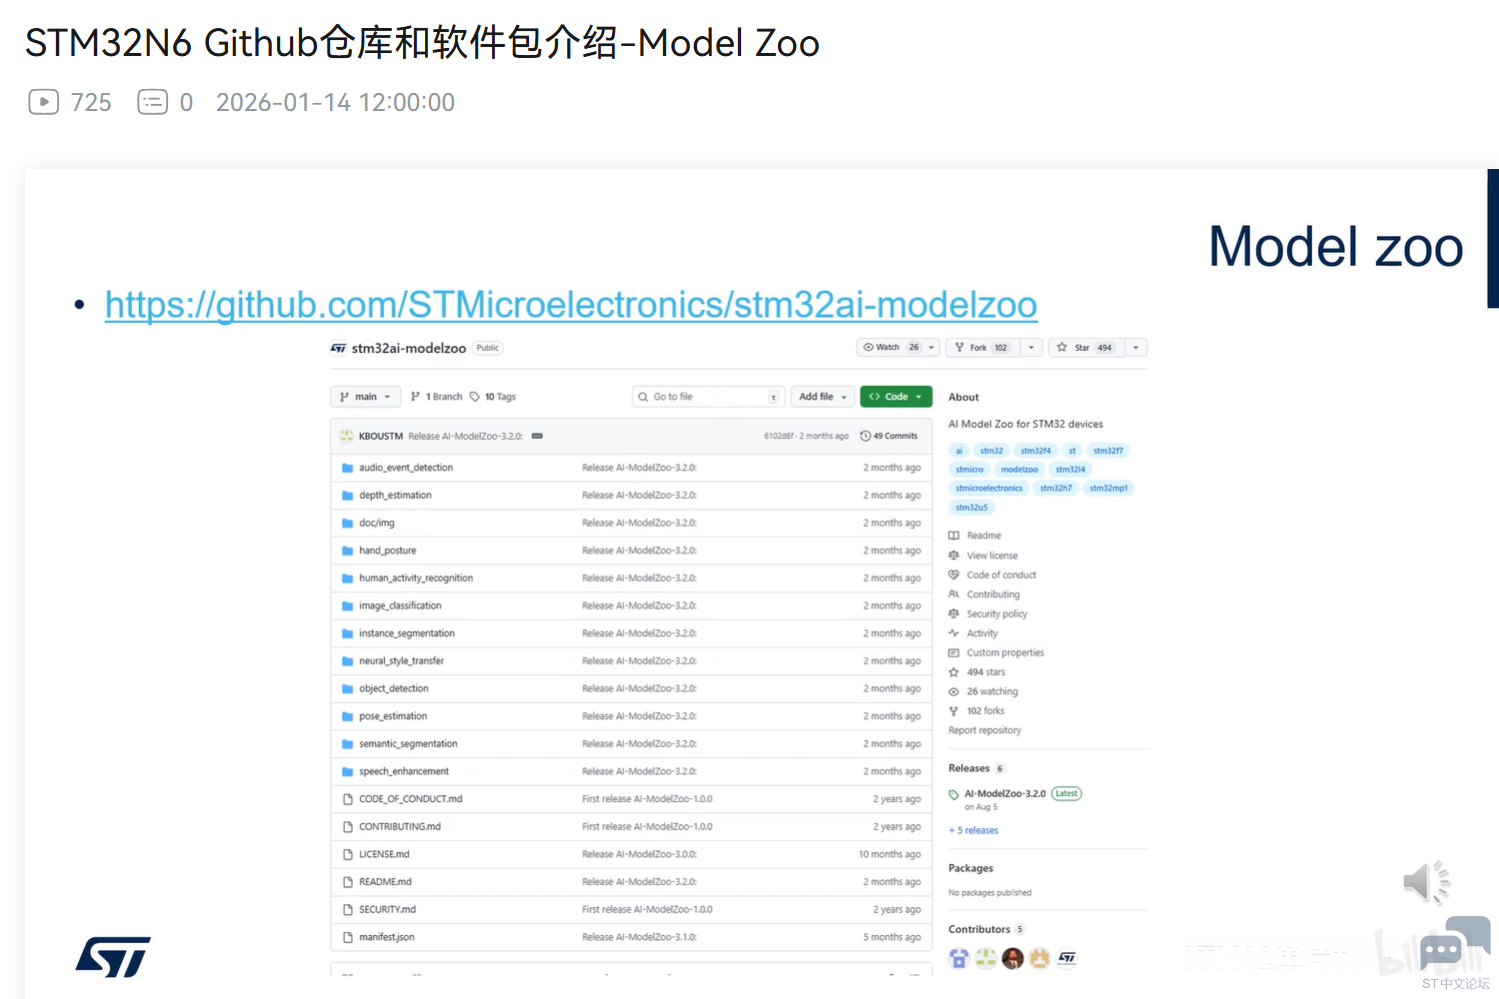1499x999 pixels.
Task: Select the stm32f4 topic tag
Action: click(x=1036, y=451)
